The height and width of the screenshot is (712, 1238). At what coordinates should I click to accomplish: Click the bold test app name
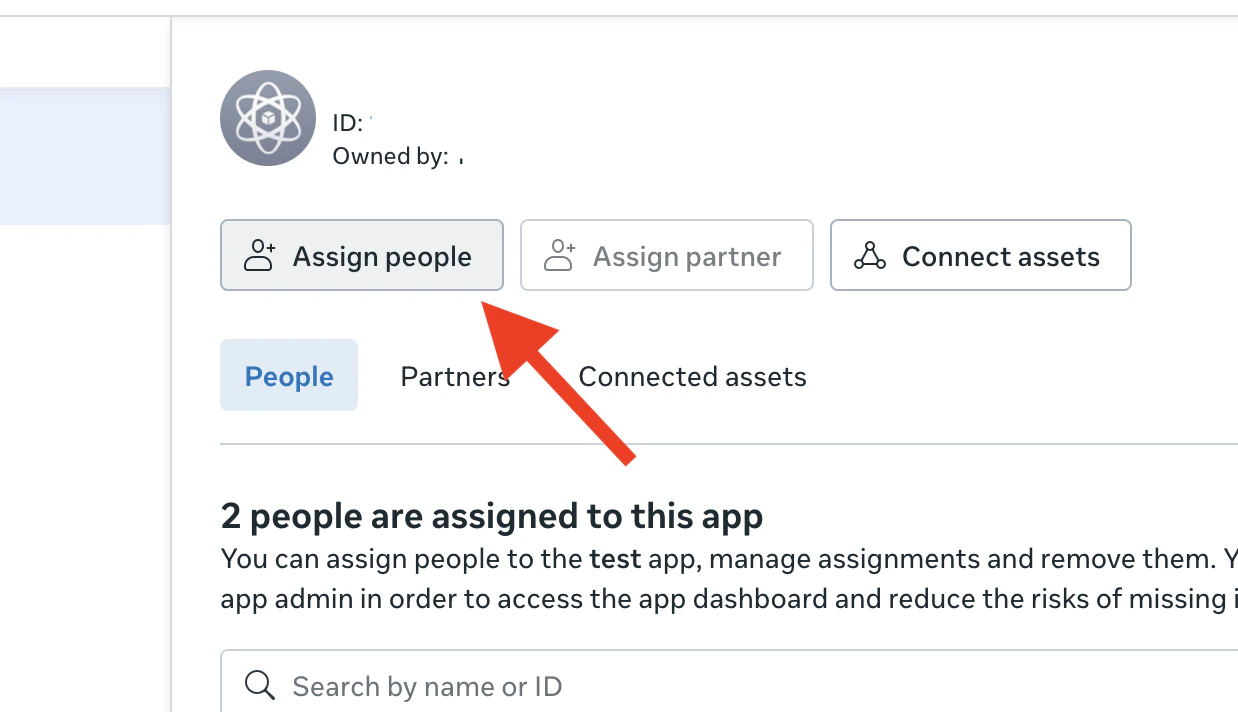(614, 559)
